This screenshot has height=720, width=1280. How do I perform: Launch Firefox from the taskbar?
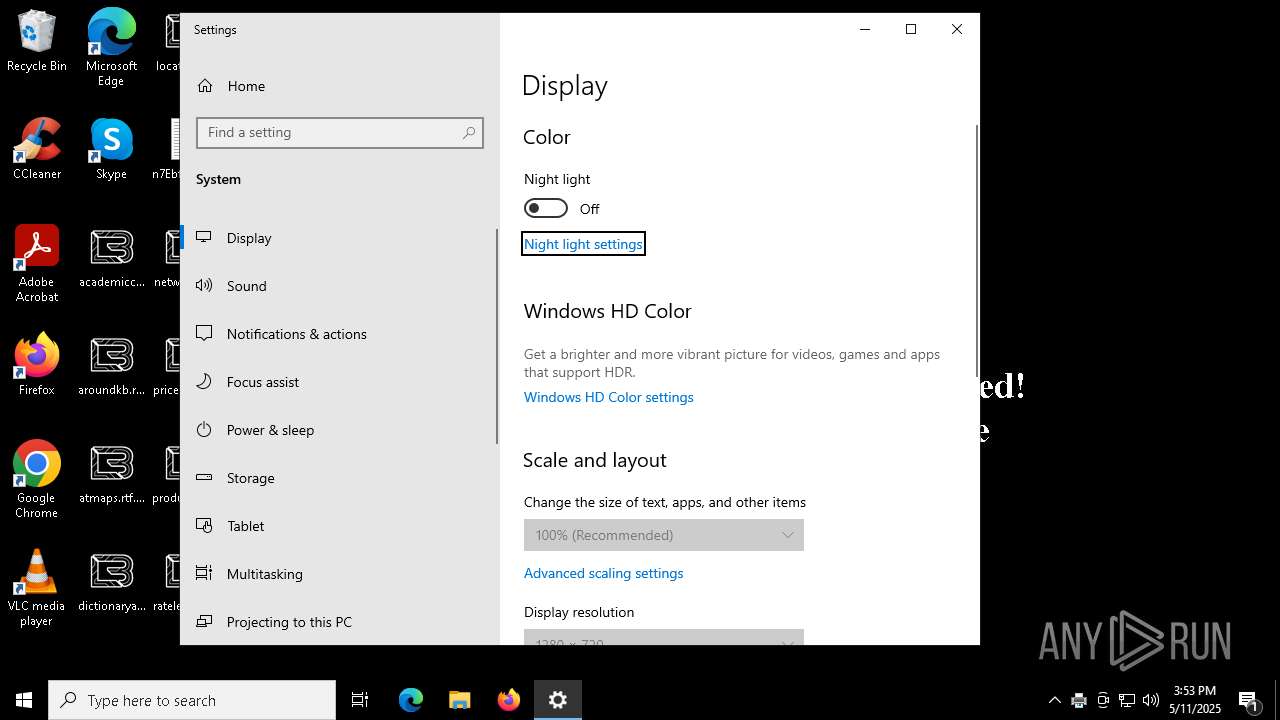tap(509, 700)
